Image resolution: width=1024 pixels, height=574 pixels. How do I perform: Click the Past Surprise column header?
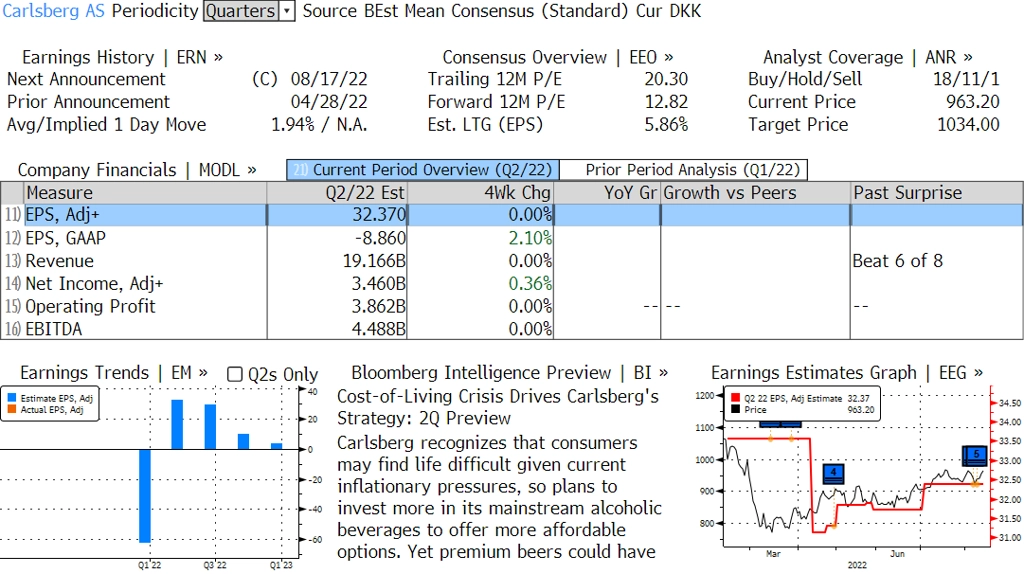(x=936, y=193)
